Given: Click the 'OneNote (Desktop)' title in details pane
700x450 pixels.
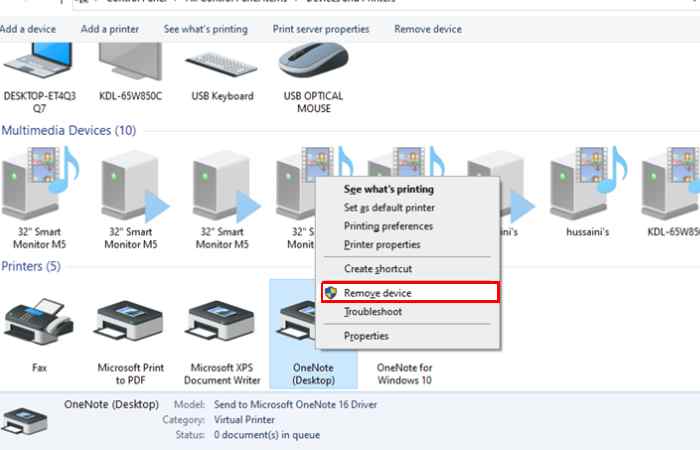Looking at the screenshot, I should (111, 404).
